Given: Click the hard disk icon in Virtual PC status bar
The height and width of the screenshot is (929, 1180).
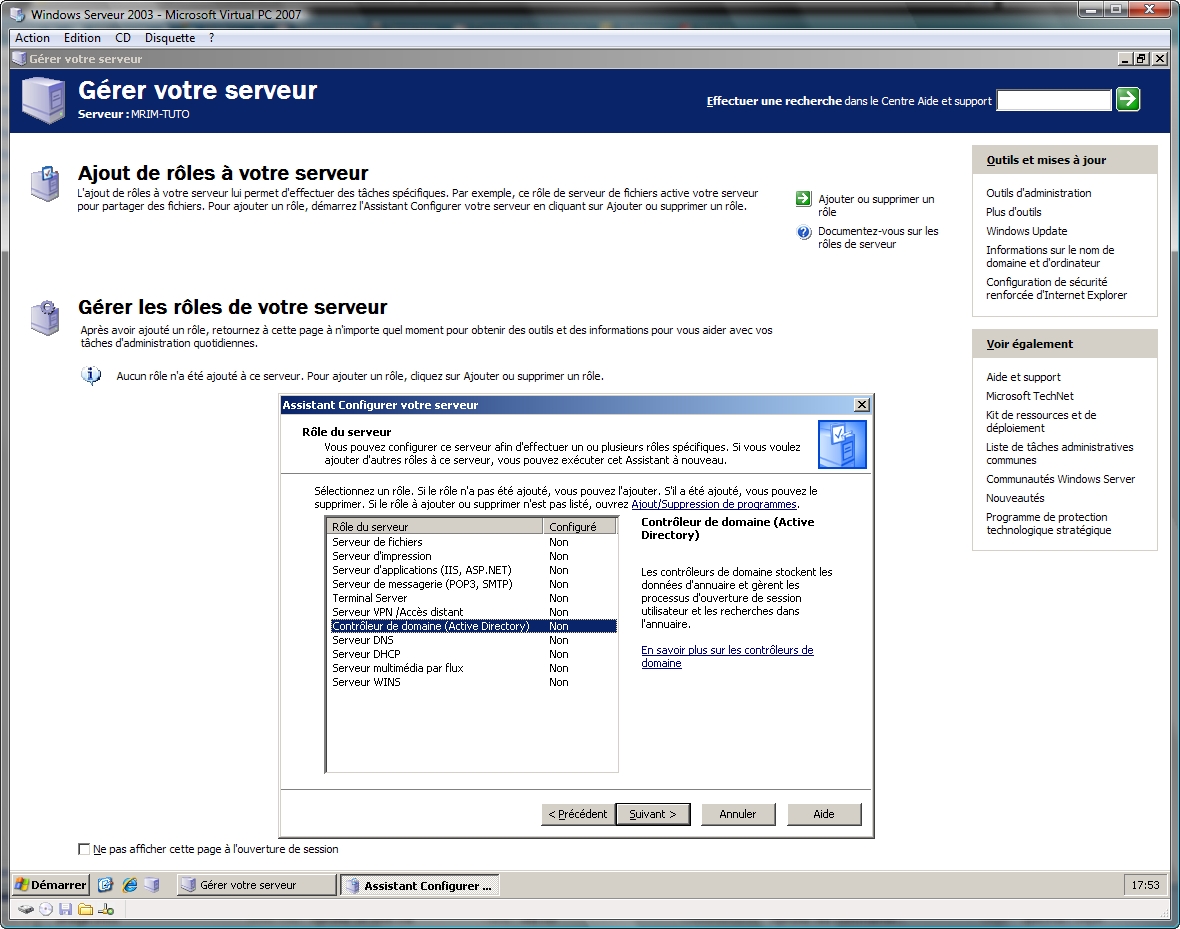Looking at the screenshot, I should (26, 909).
